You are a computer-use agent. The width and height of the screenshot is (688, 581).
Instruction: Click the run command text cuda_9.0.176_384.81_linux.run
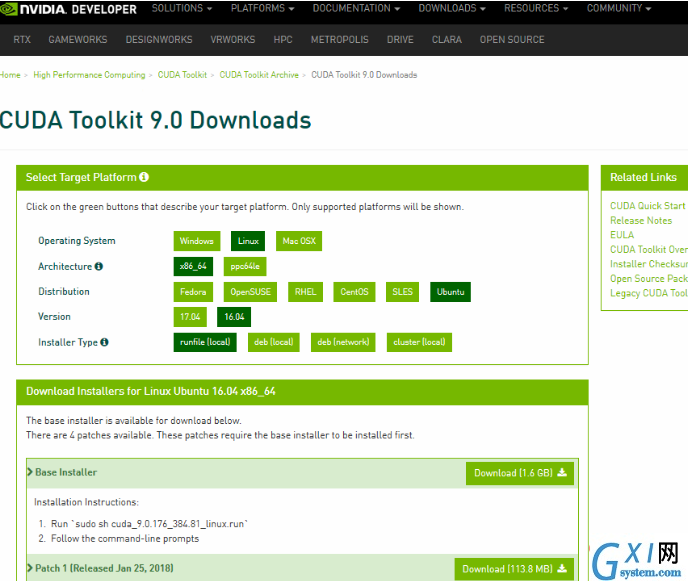pyautogui.click(x=178, y=524)
